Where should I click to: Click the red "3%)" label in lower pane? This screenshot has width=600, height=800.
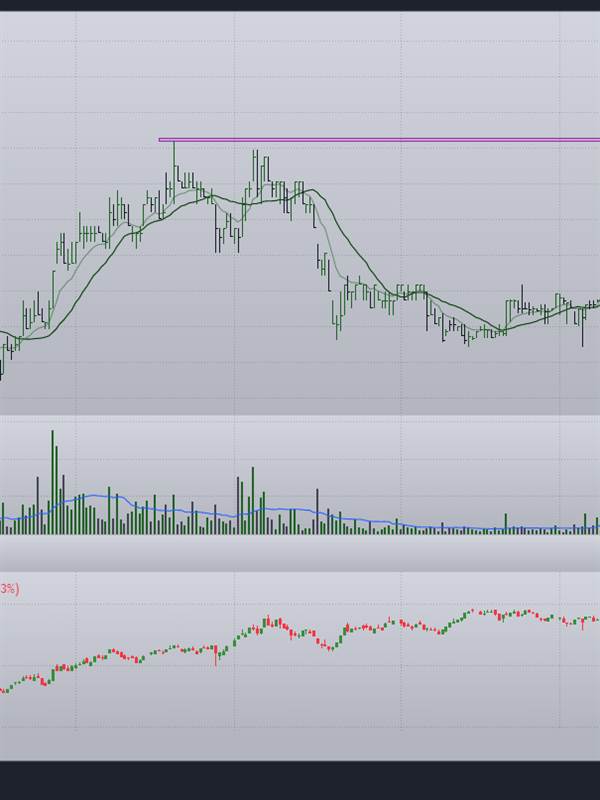[9, 589]
